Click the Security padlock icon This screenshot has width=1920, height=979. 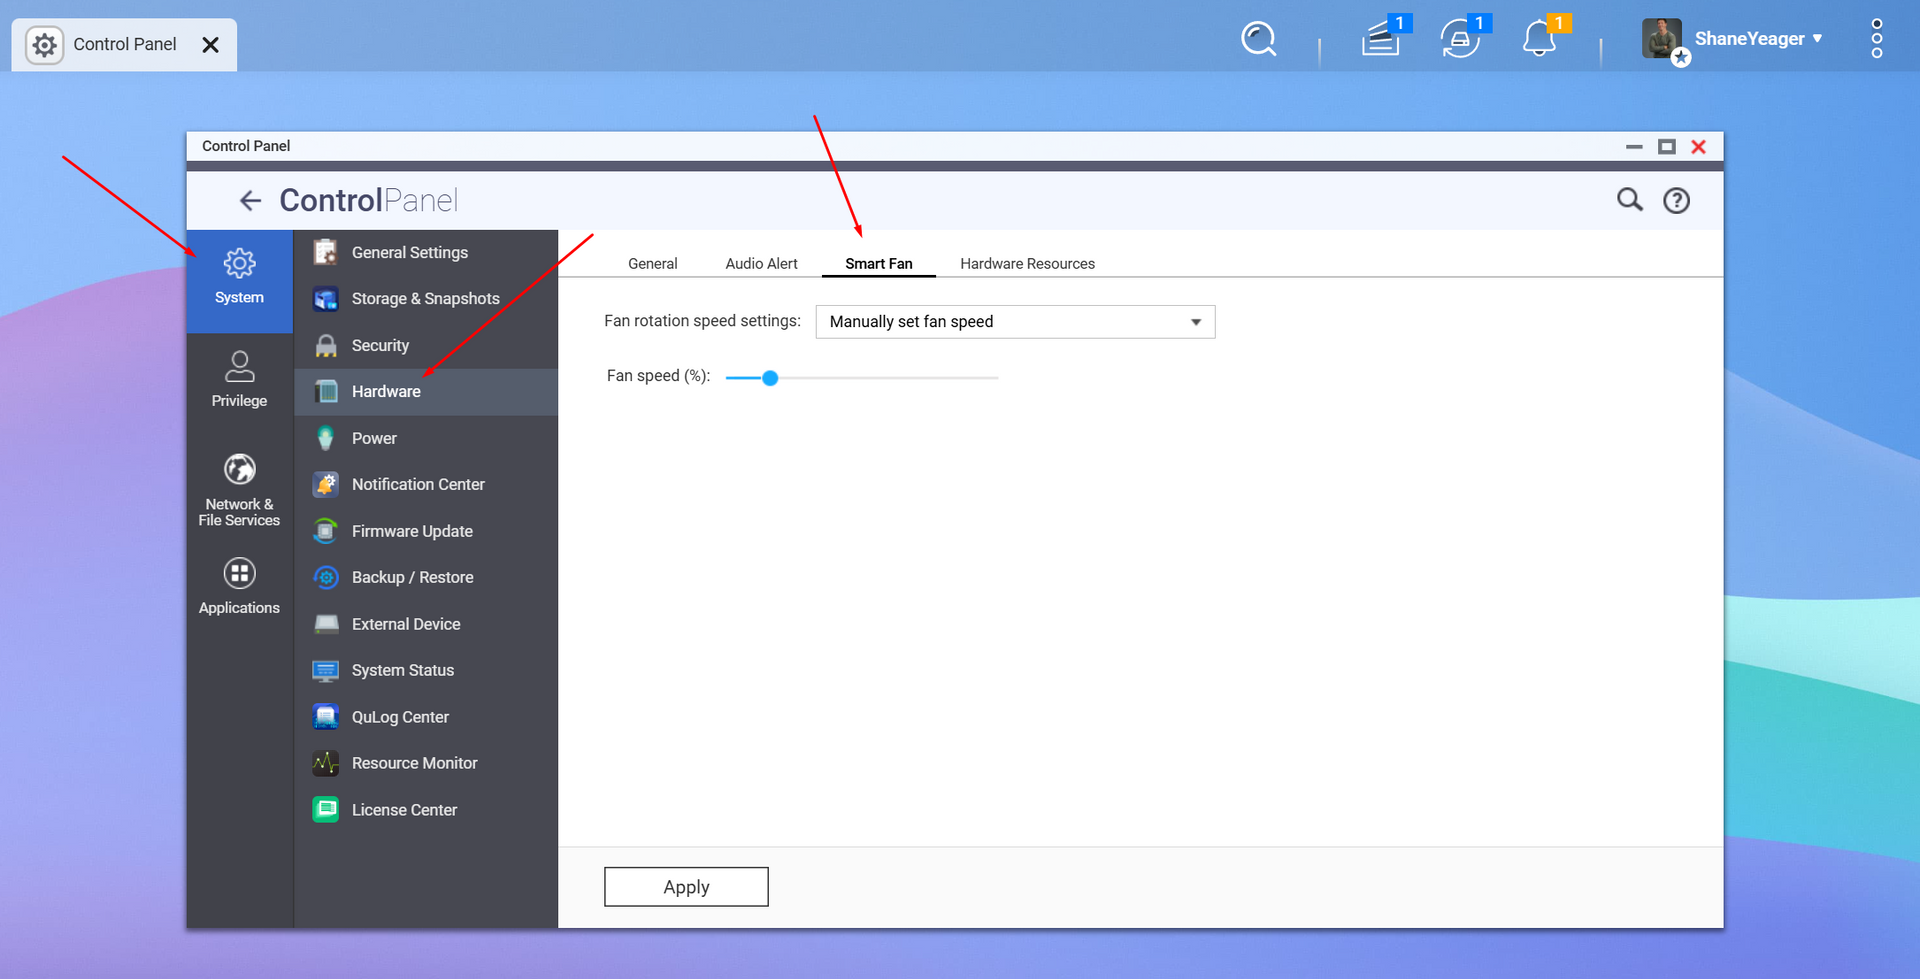(x=325, y=345)
